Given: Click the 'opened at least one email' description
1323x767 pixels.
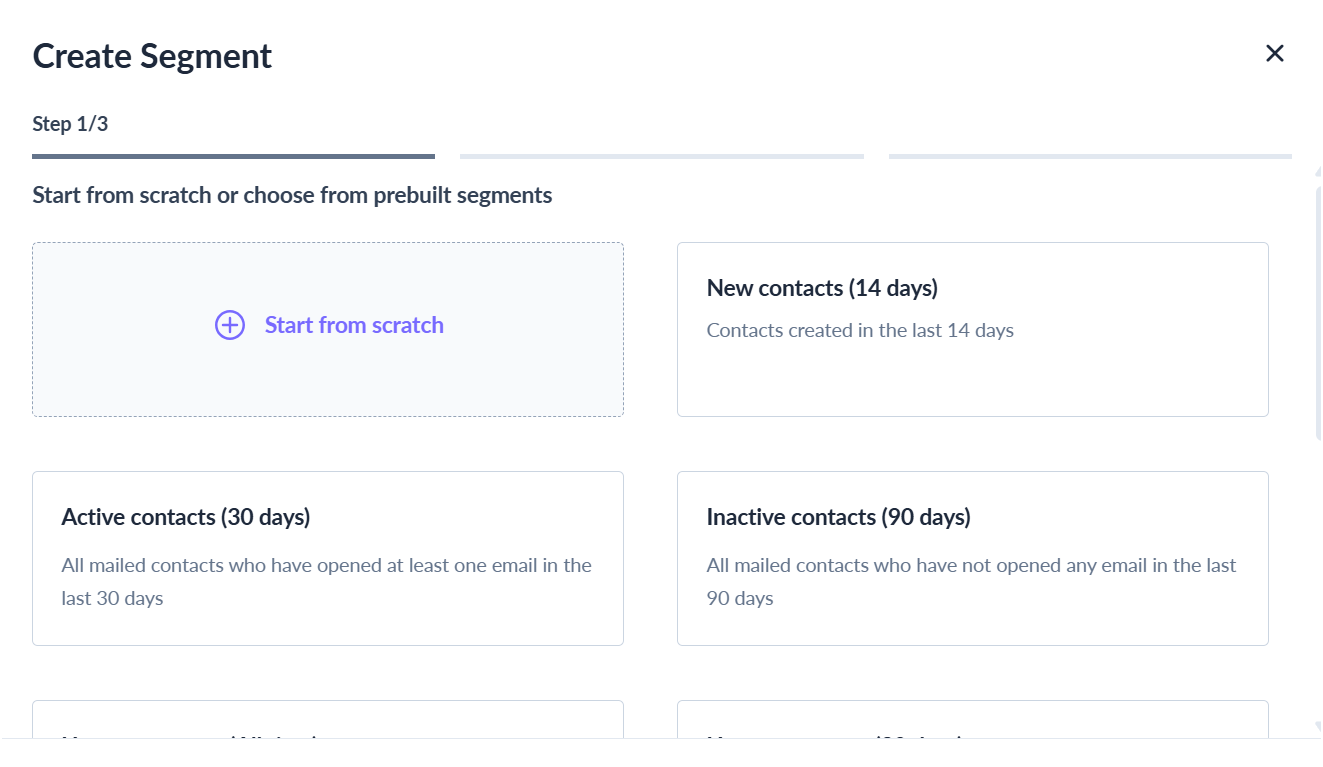Looking at the screenshot, I should [x=327, y=581].
